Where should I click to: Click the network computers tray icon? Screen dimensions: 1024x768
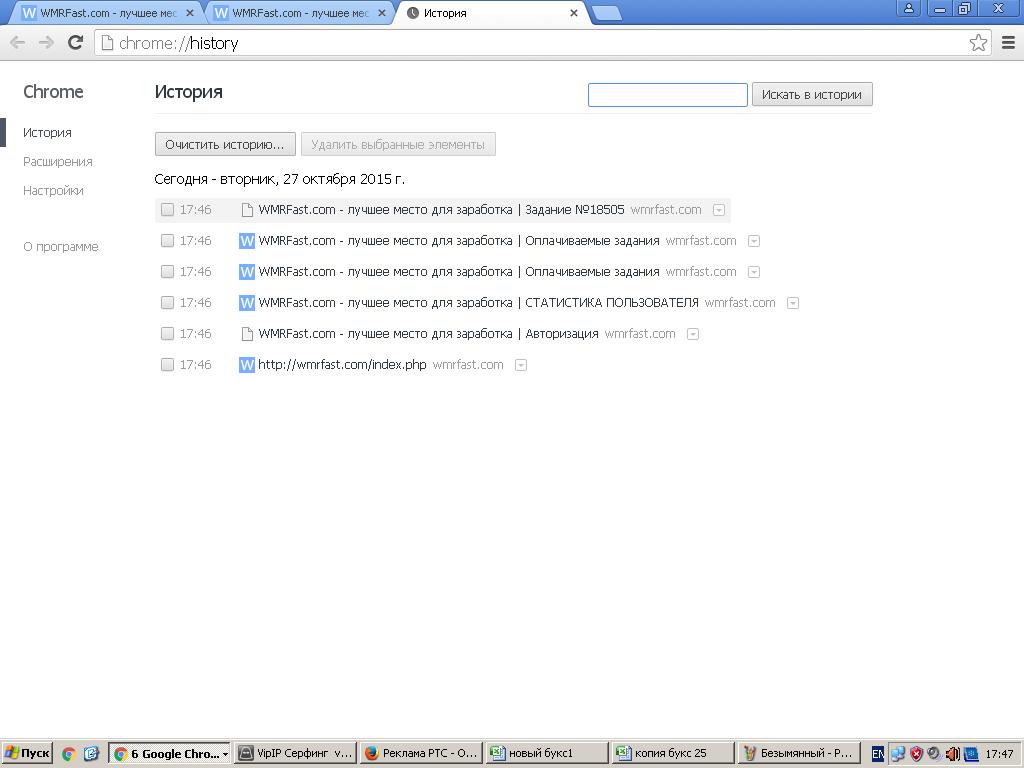tap(898, 754)
